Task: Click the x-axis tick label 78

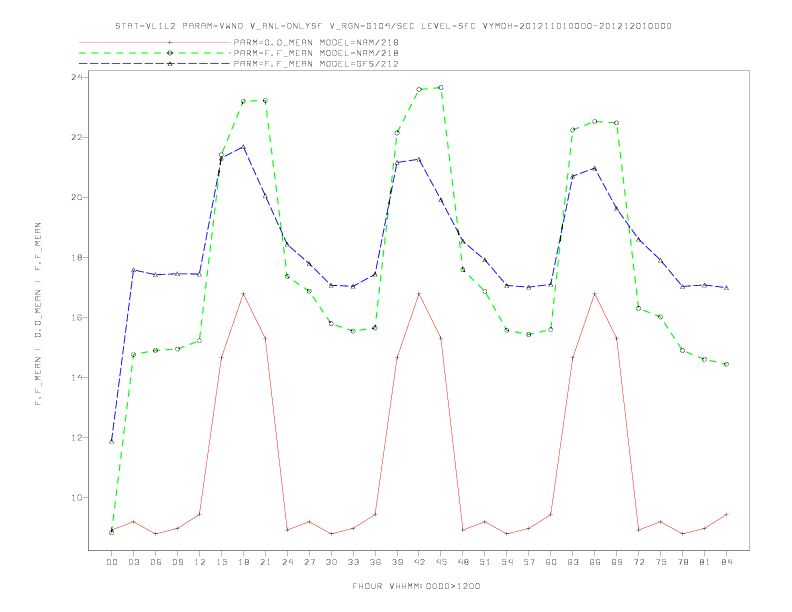Action: point(682,562)
